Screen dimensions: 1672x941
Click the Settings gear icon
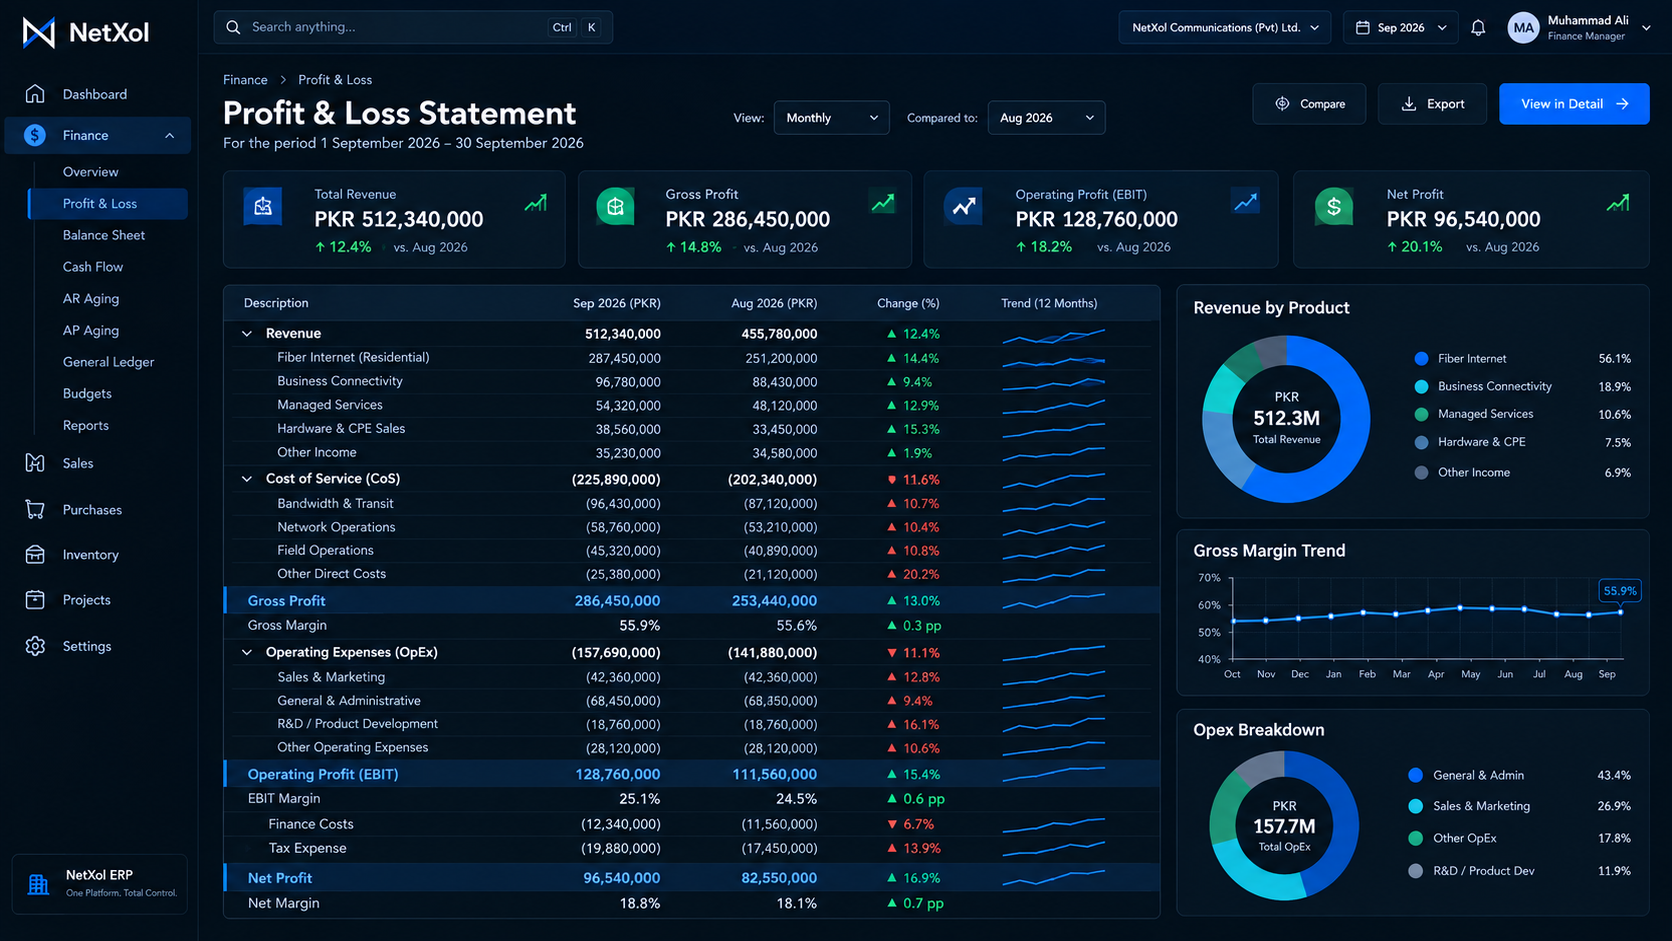35,646
